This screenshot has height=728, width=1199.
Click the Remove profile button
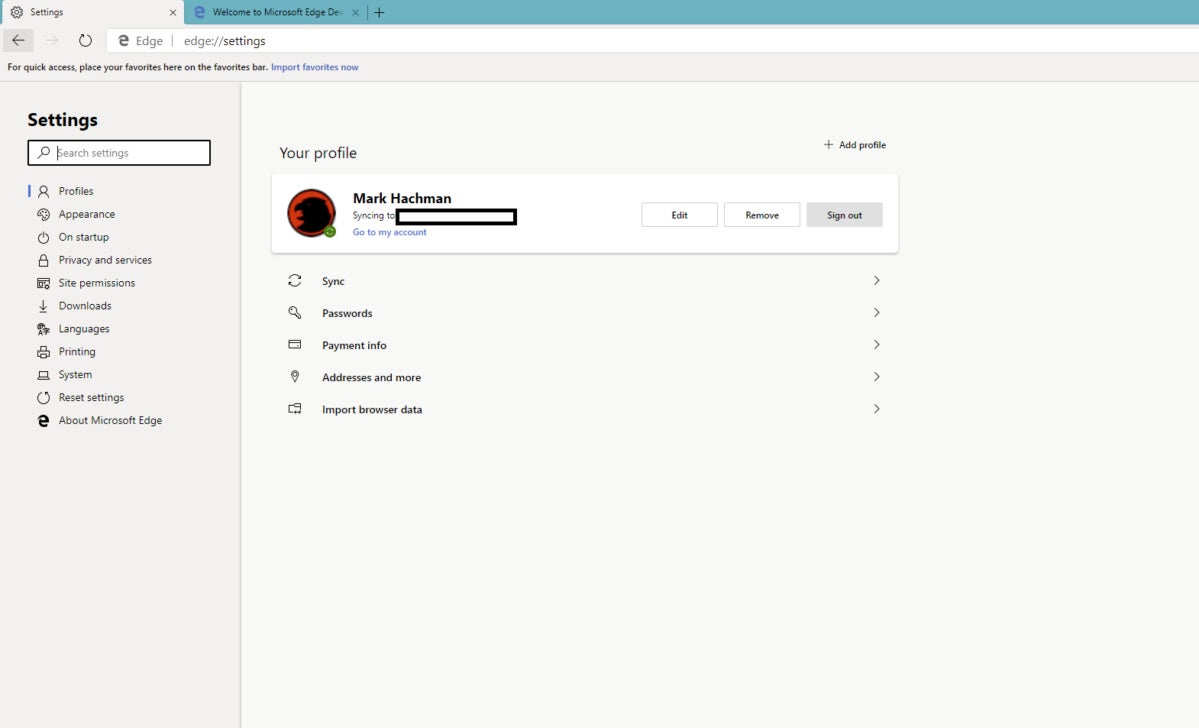[x=762, y=215]
